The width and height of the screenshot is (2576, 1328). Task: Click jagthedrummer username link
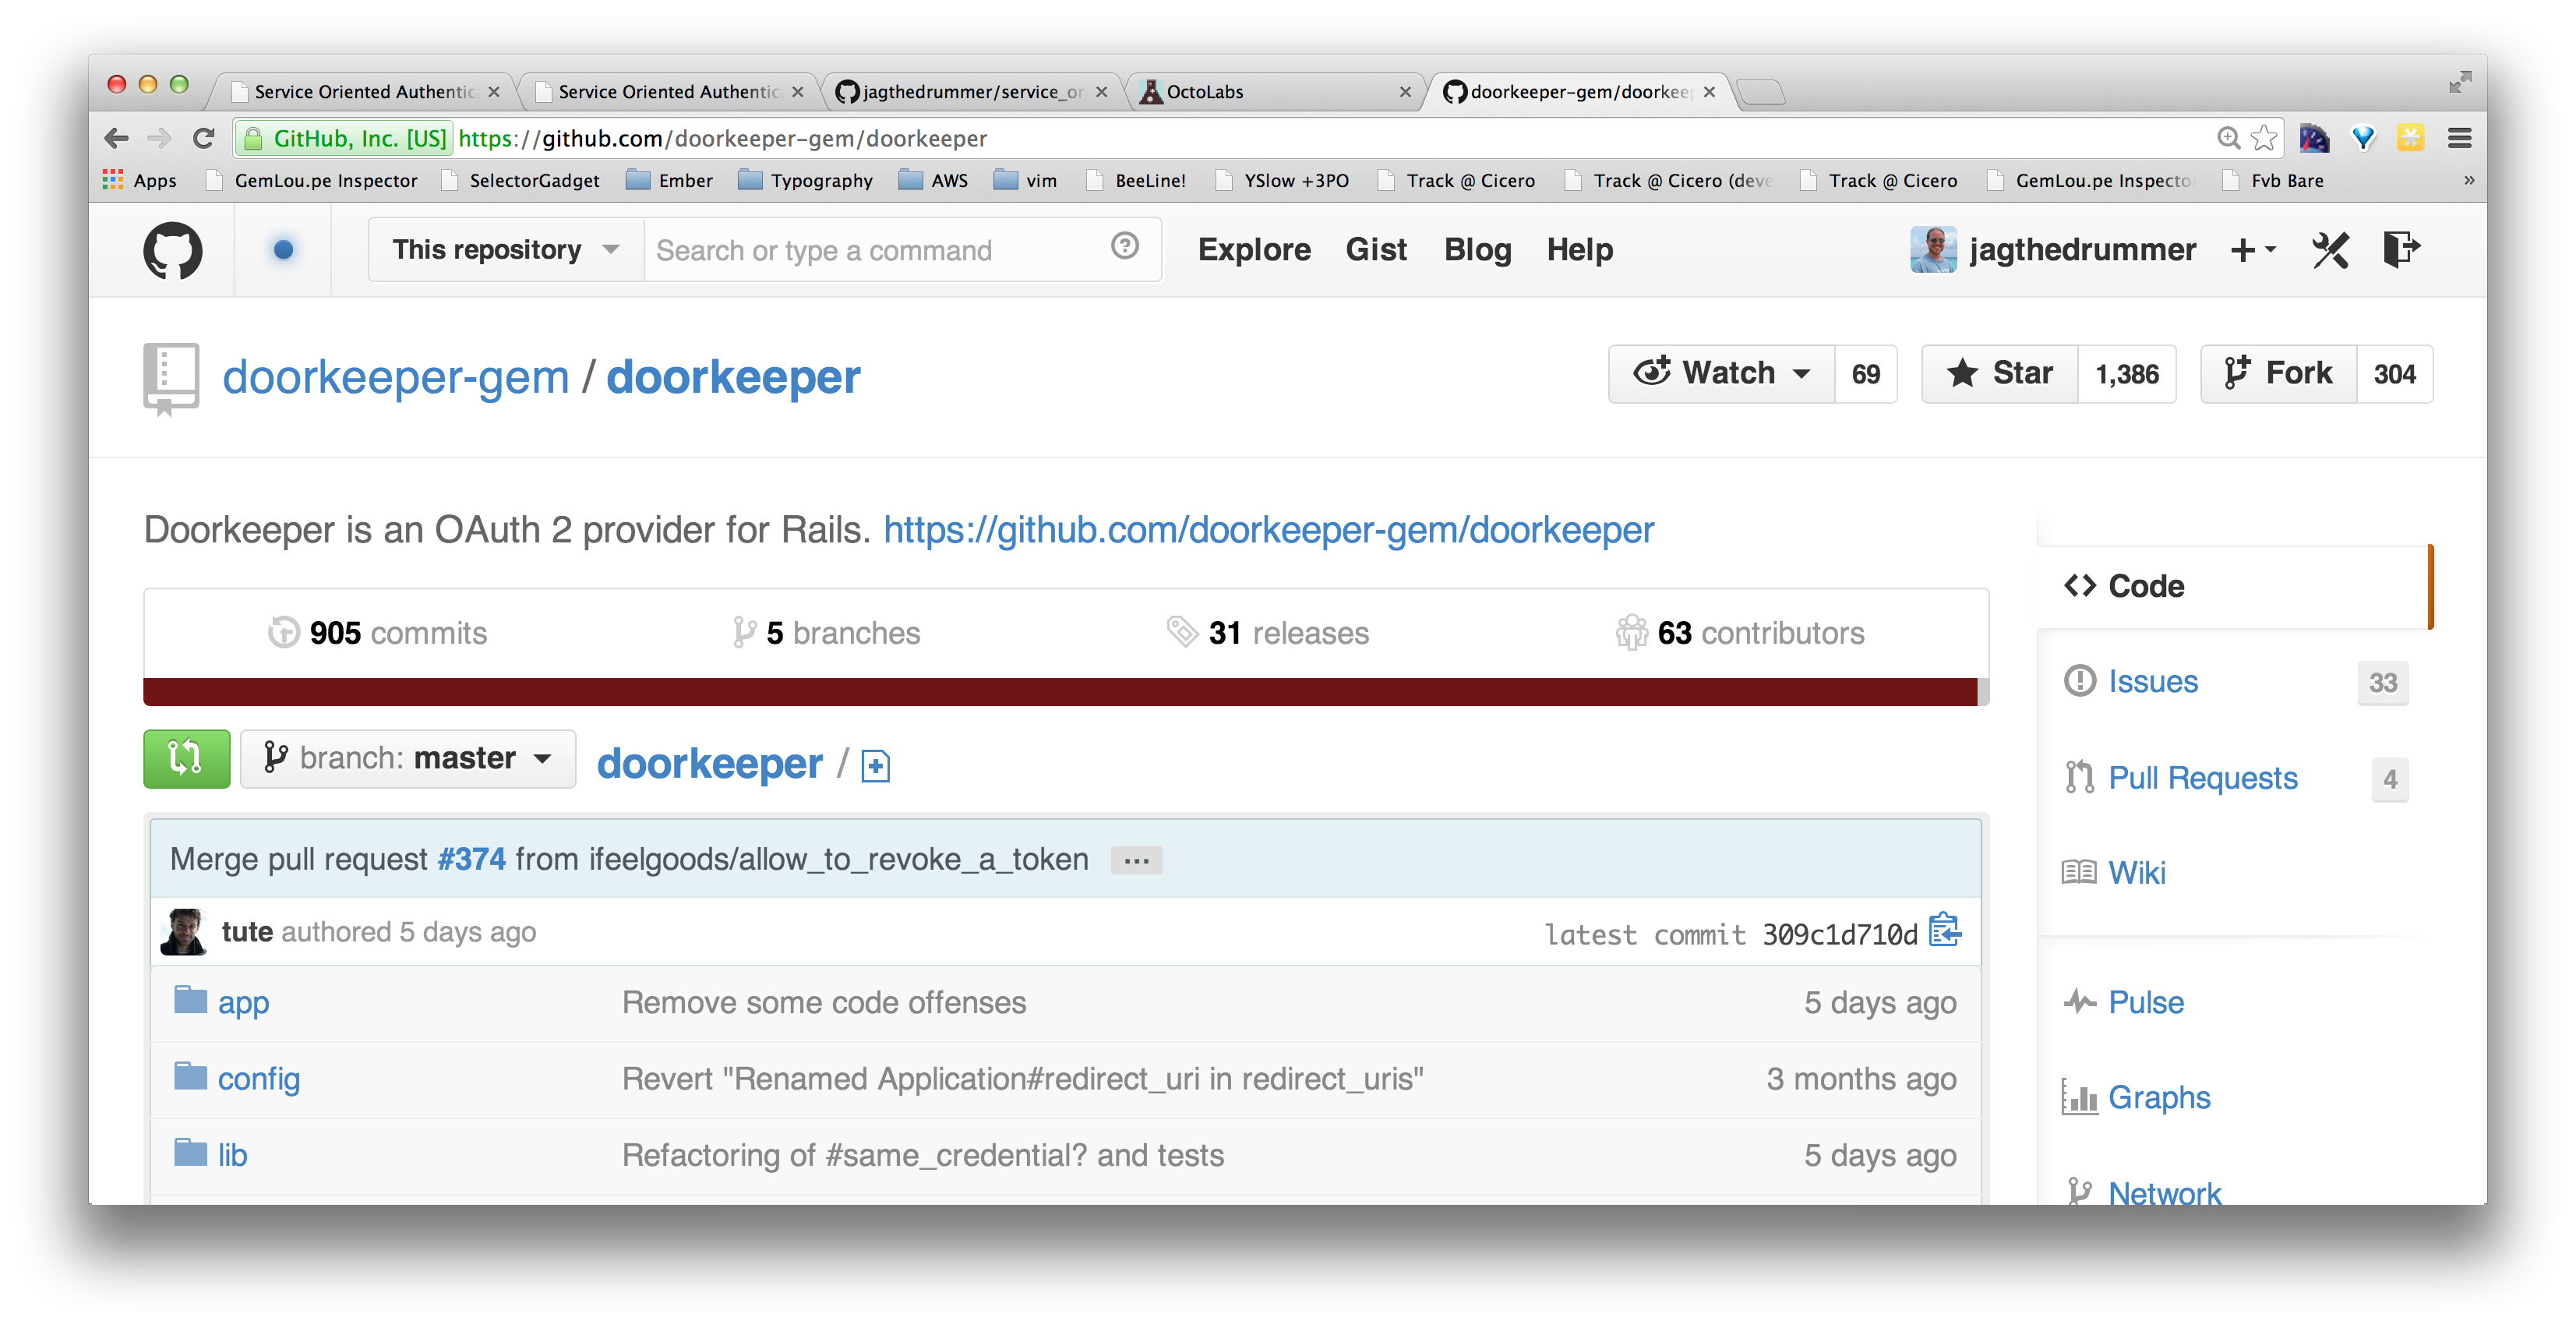click(x=2082, y=249)
